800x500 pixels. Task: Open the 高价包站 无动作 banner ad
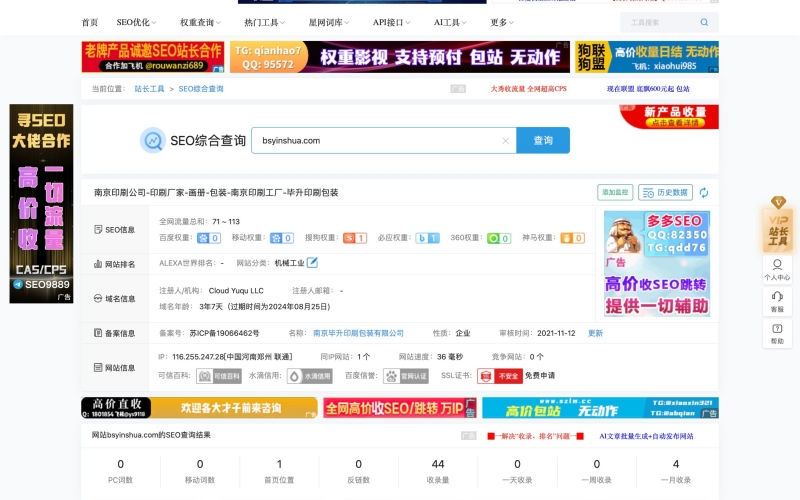pos(601,408)
